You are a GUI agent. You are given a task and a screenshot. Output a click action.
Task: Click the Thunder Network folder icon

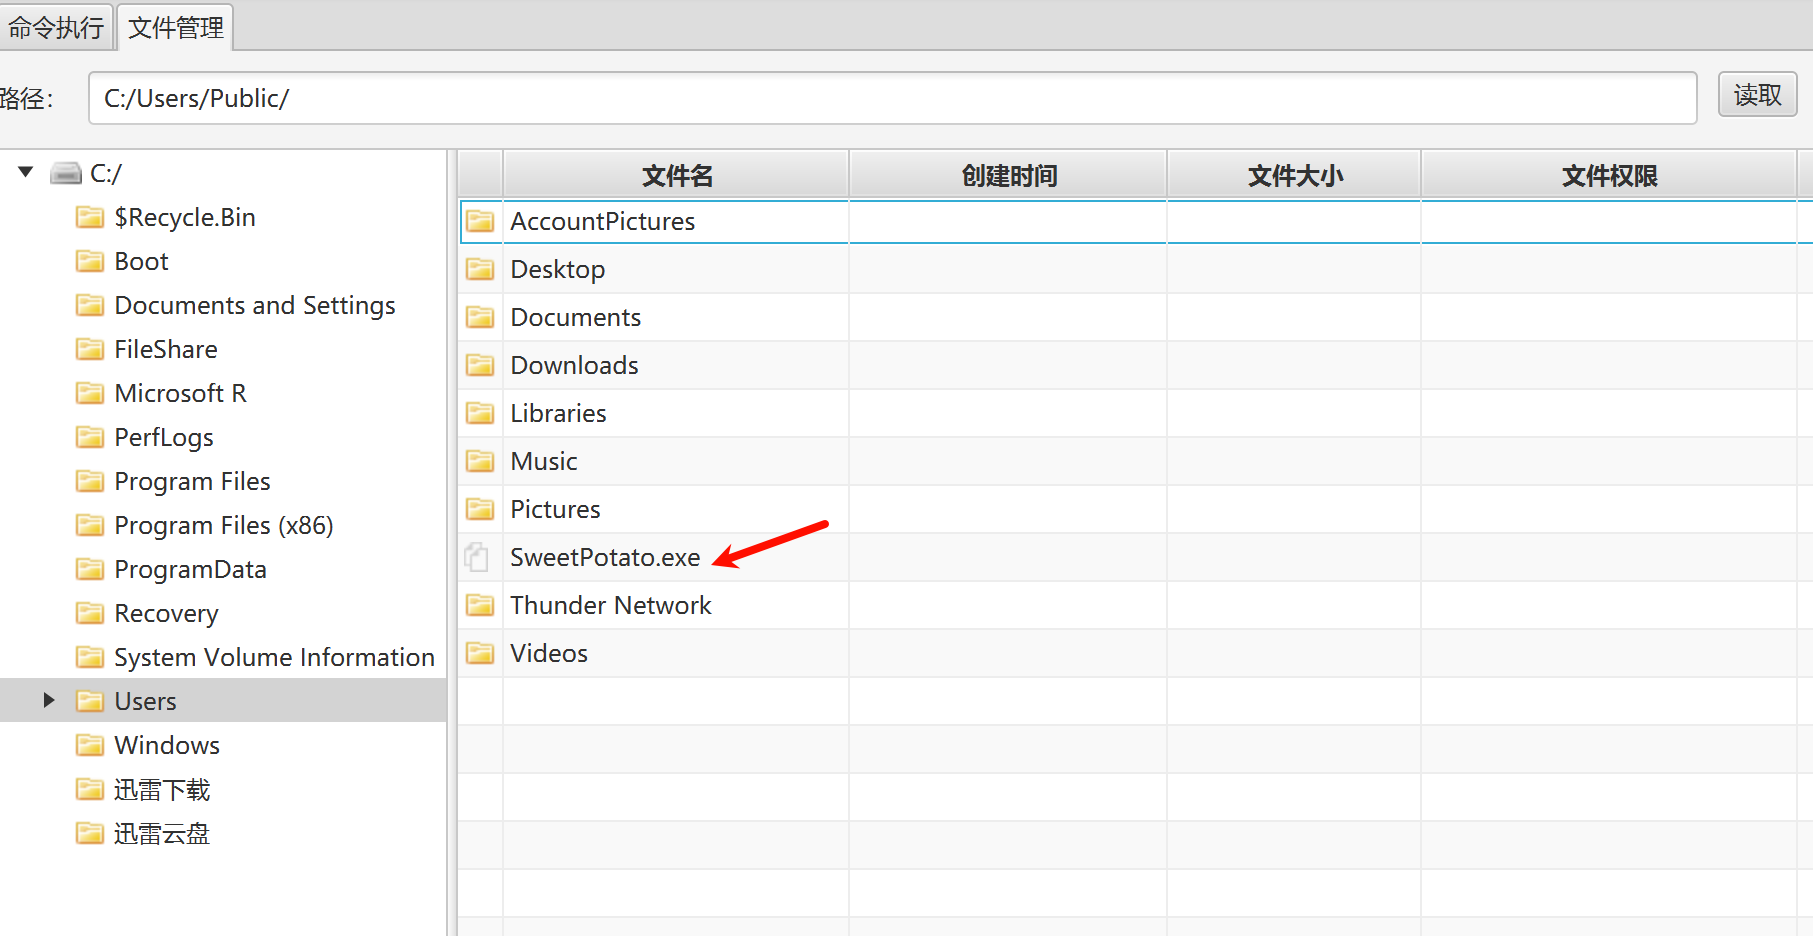(x=480, y=605)
